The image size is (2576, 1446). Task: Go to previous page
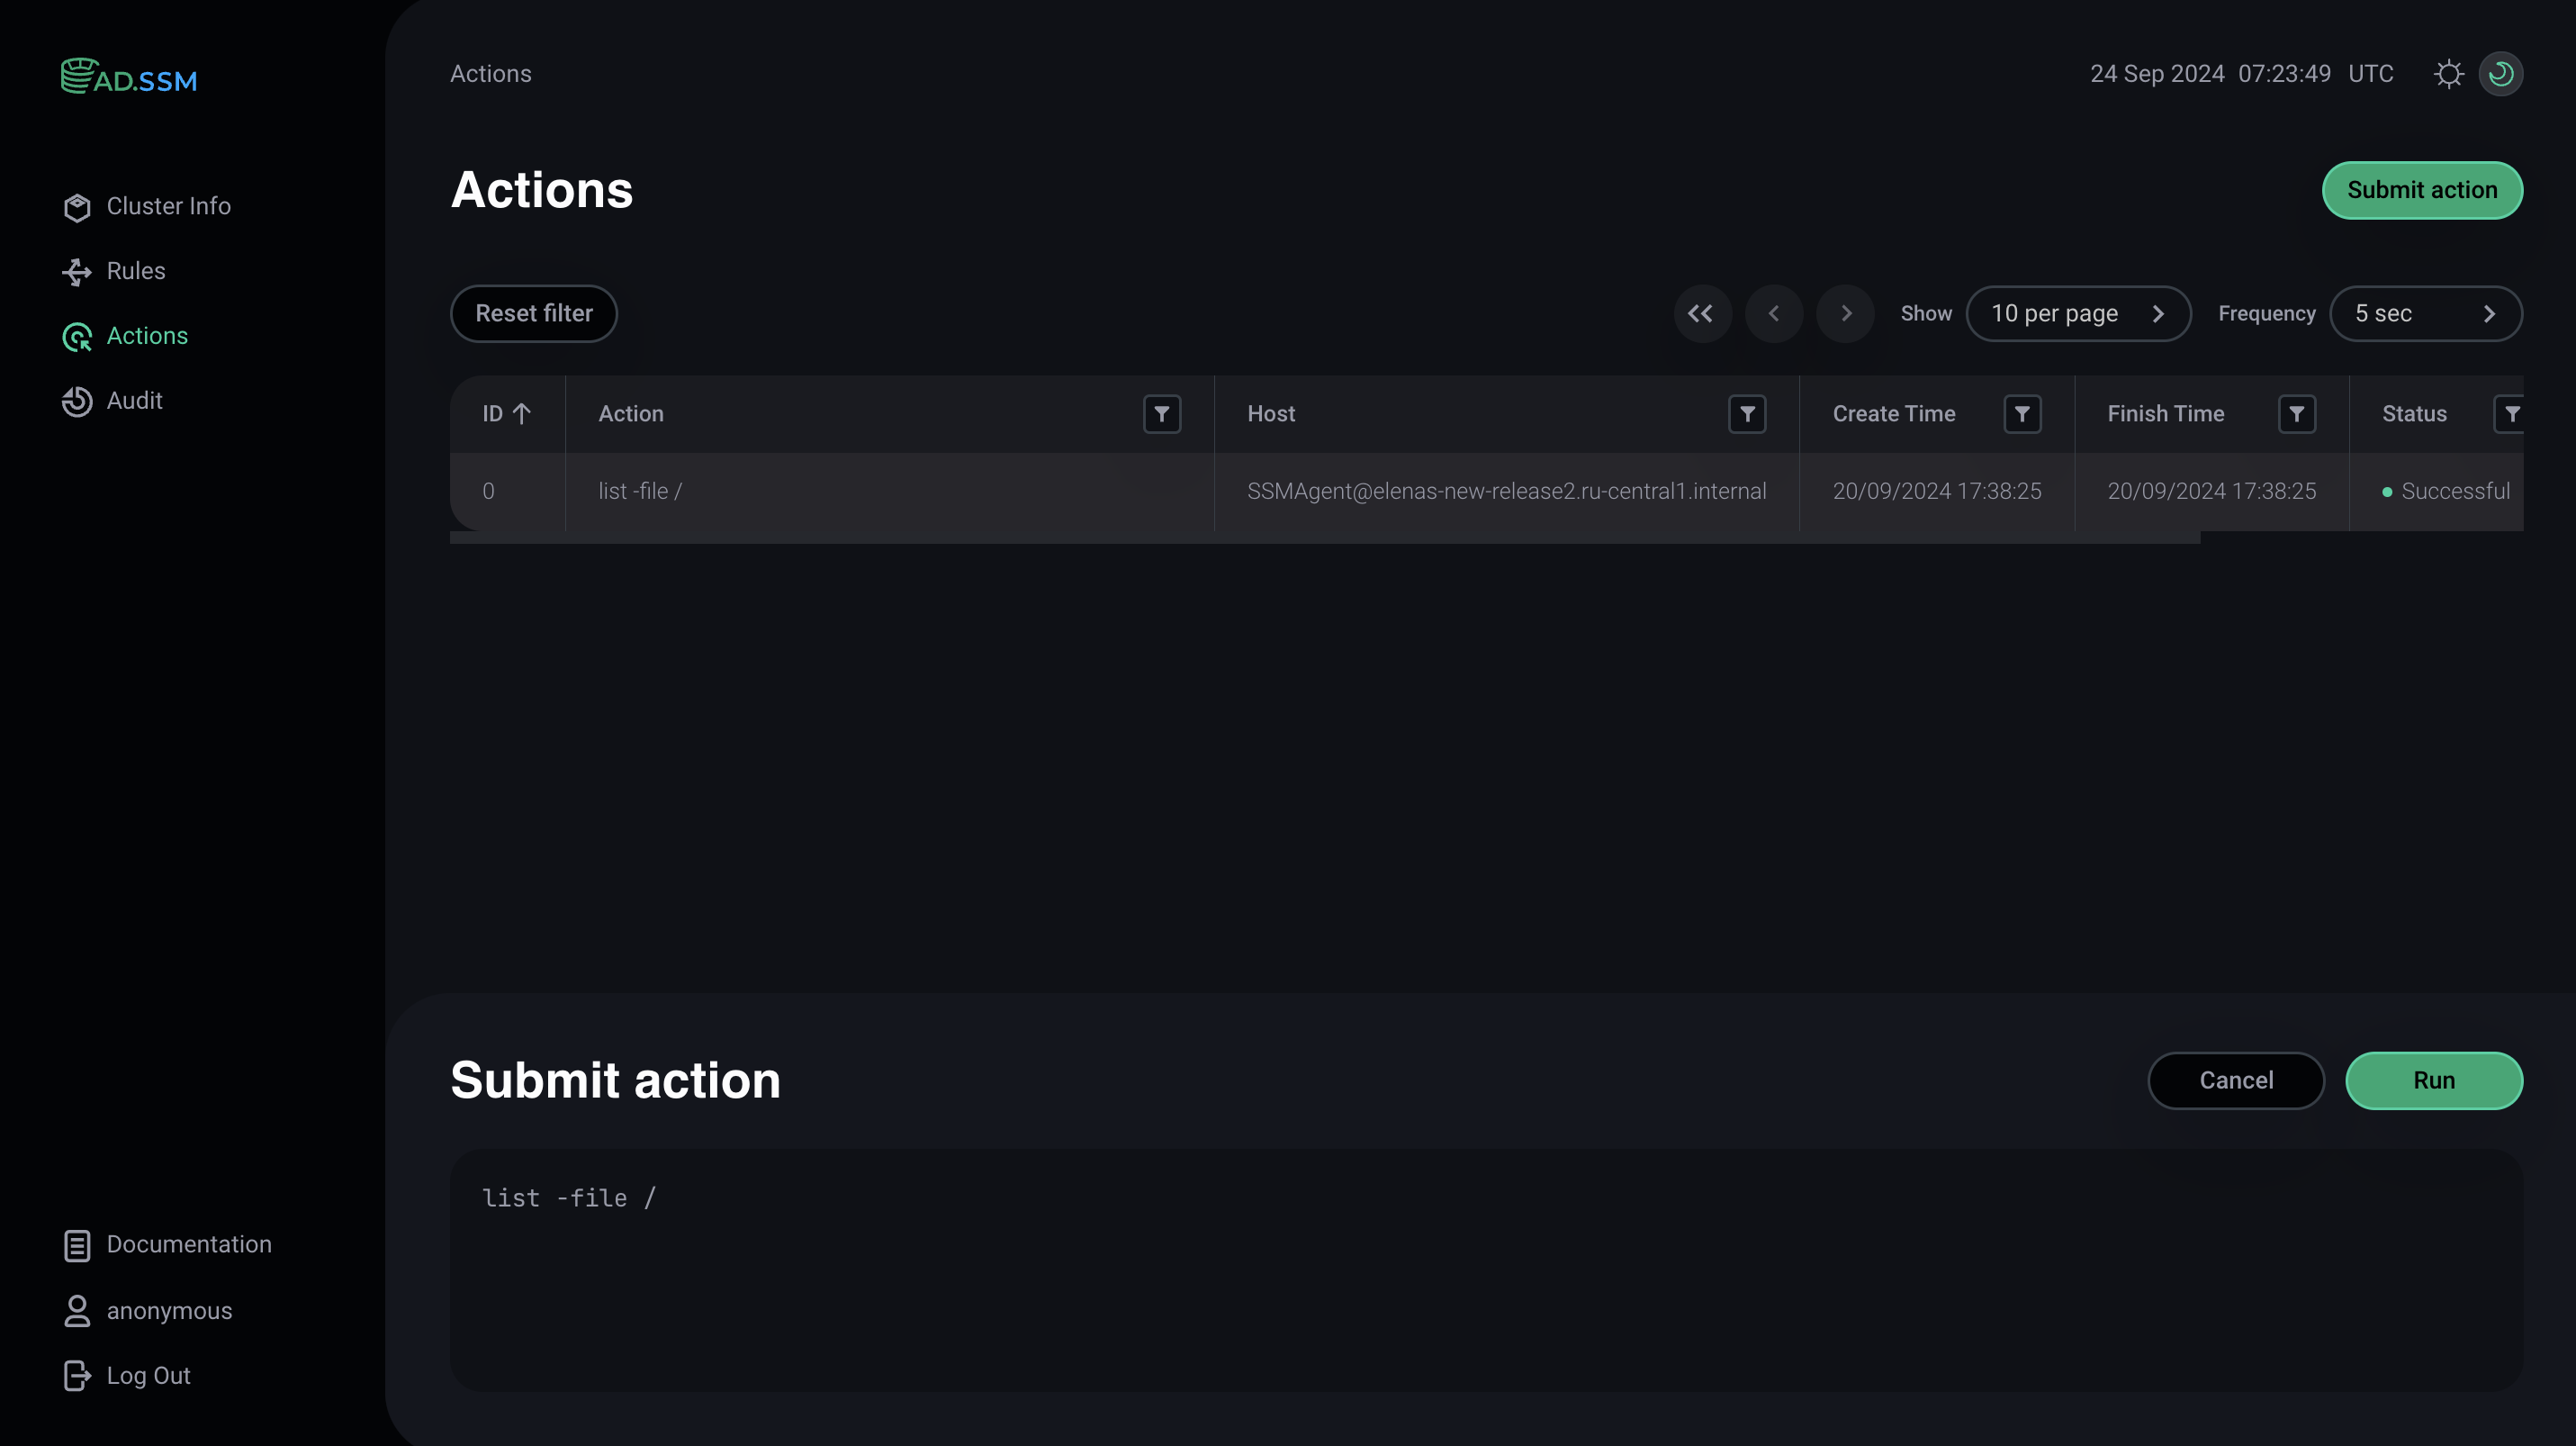[x=1773, y=314]
